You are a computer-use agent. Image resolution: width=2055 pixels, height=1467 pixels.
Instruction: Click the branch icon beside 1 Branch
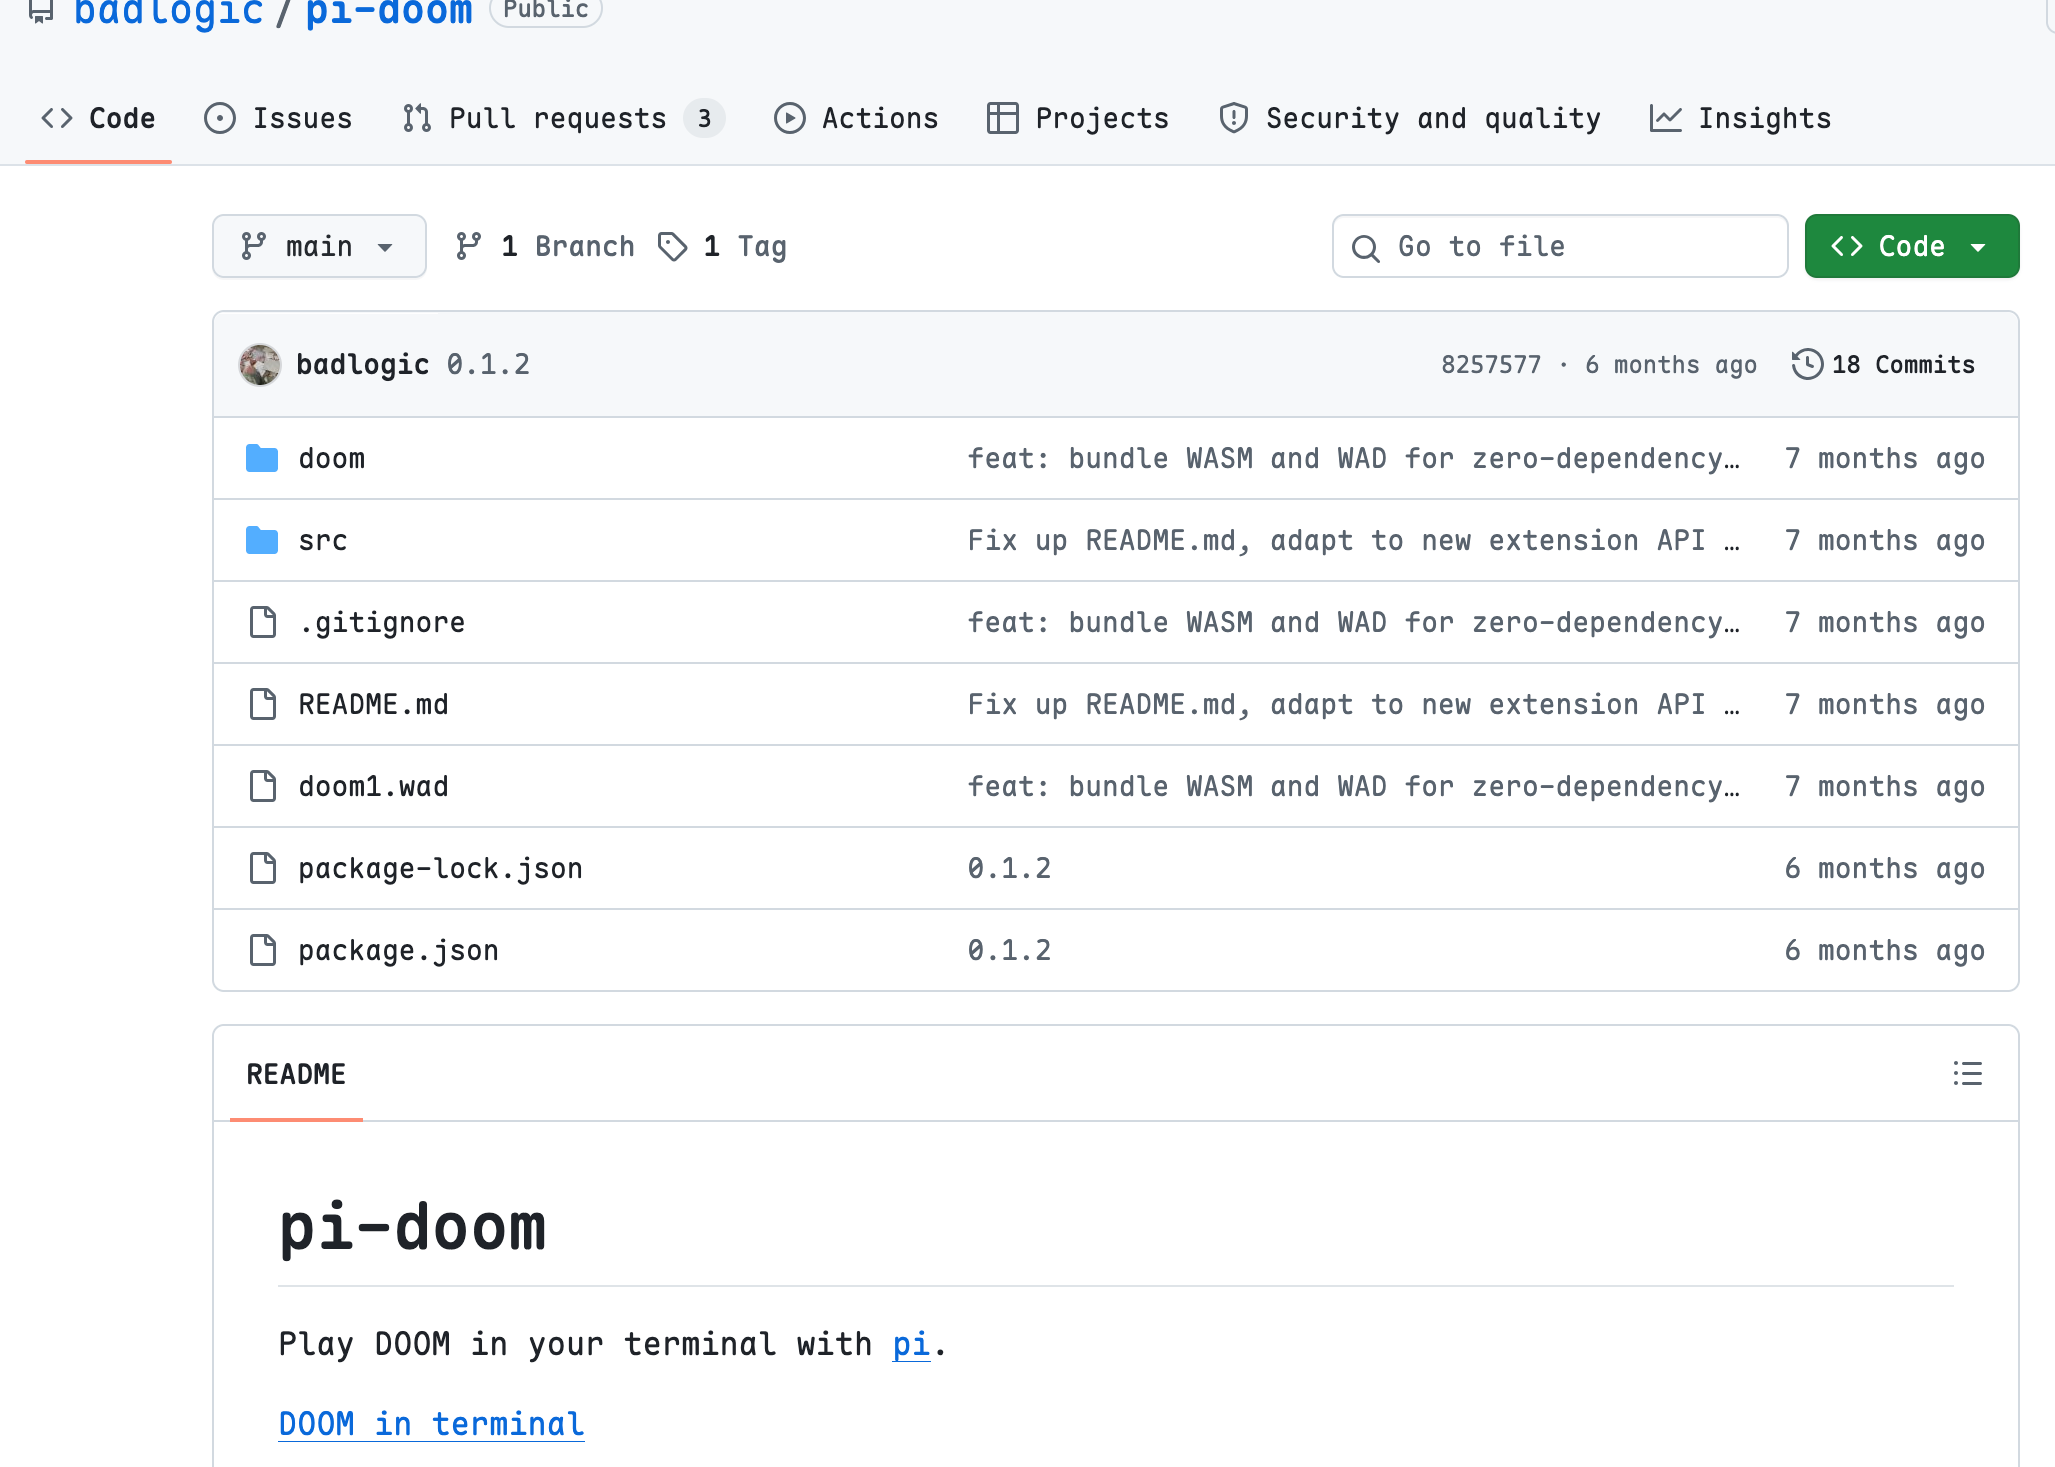point(468,246)
